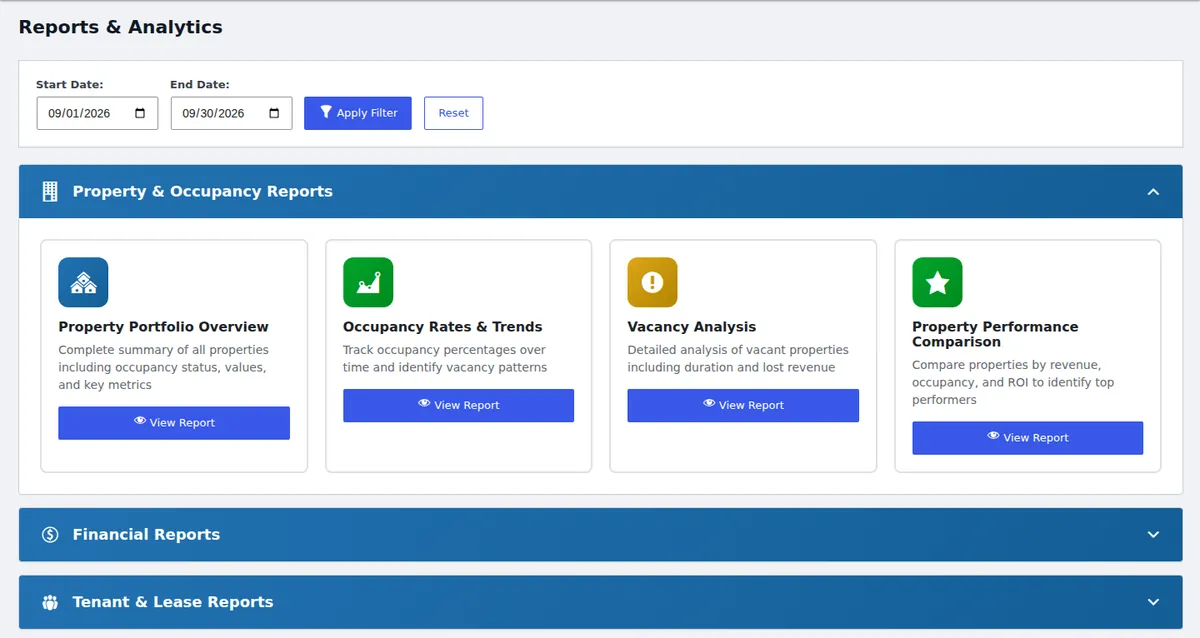Click the building icon in Property & Occupancy header
Screen dimensions: 1200x638
50,191
